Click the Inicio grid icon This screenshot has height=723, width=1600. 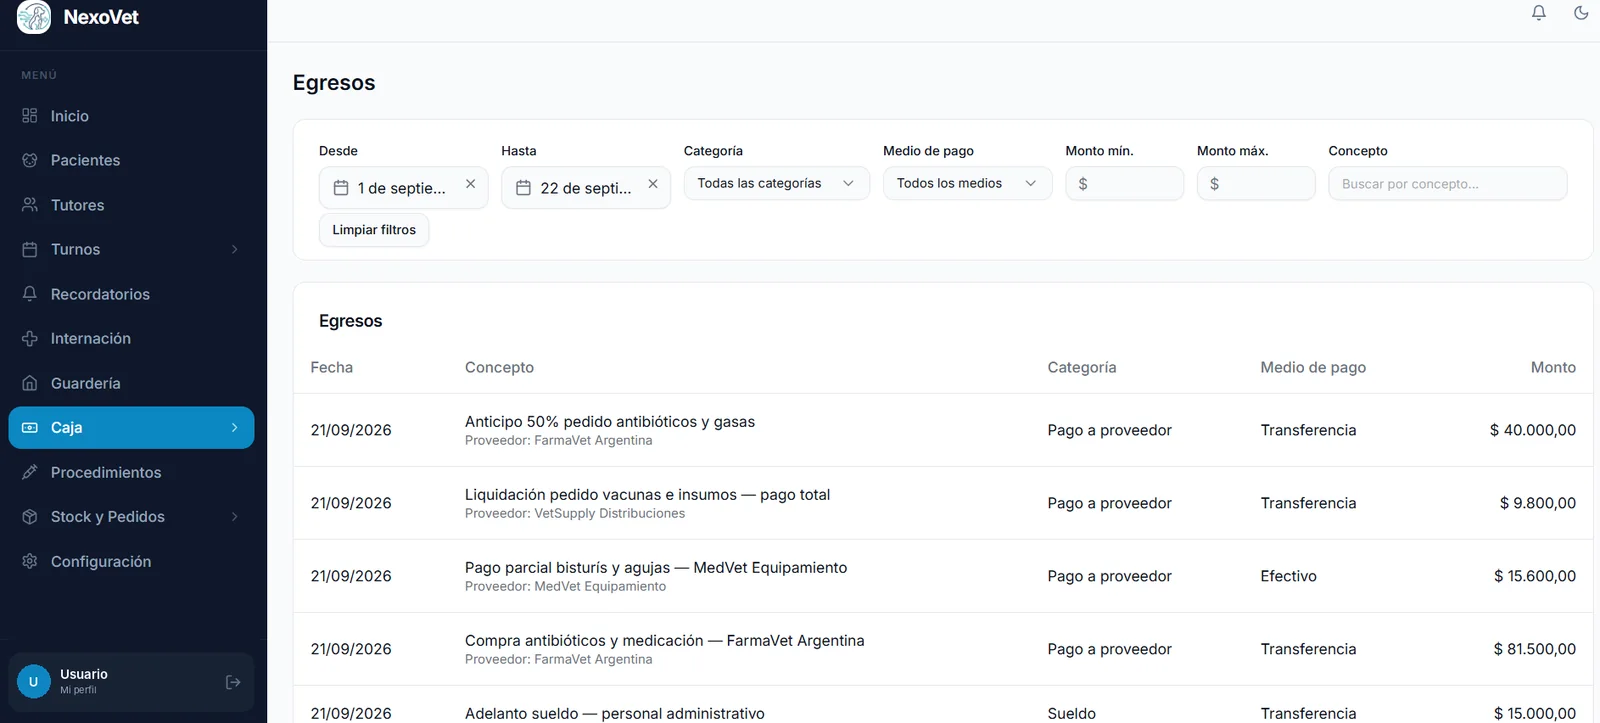tap(30, 116)
